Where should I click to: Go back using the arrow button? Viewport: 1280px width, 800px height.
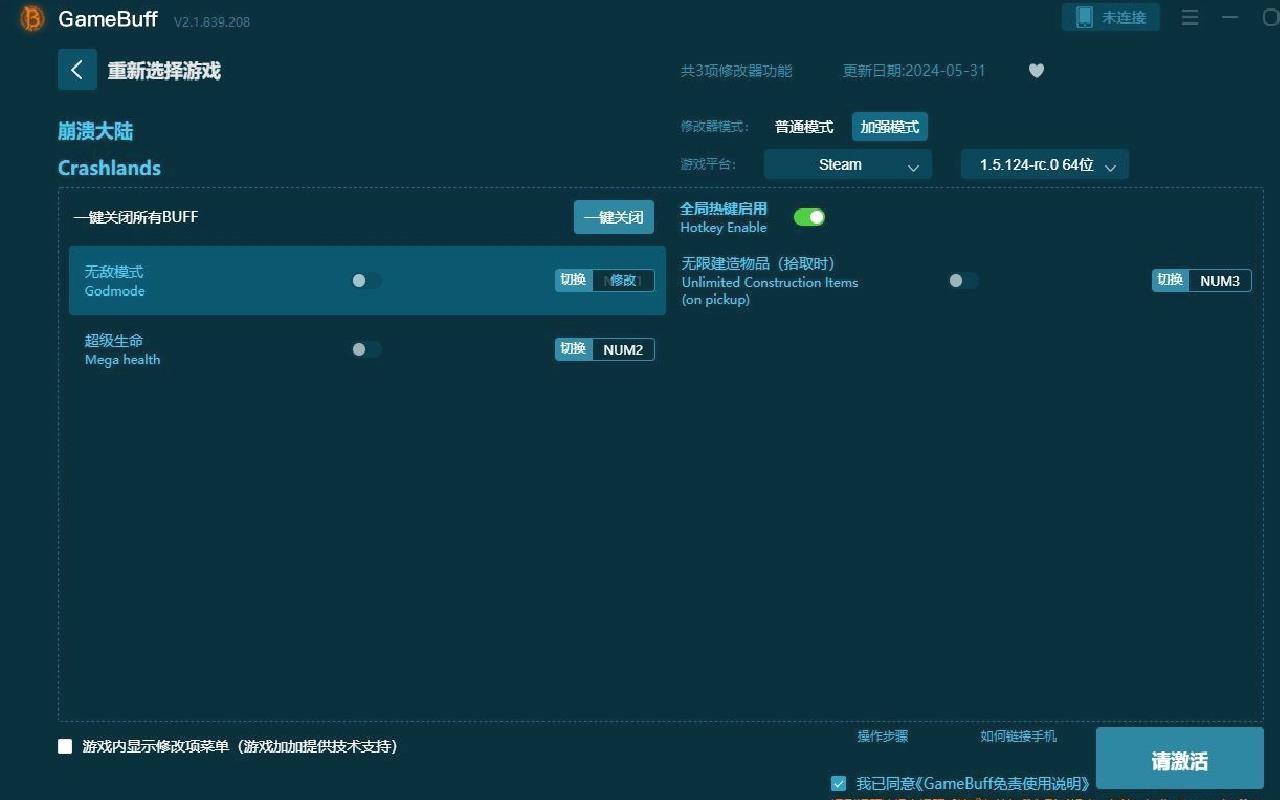[77, 70]
